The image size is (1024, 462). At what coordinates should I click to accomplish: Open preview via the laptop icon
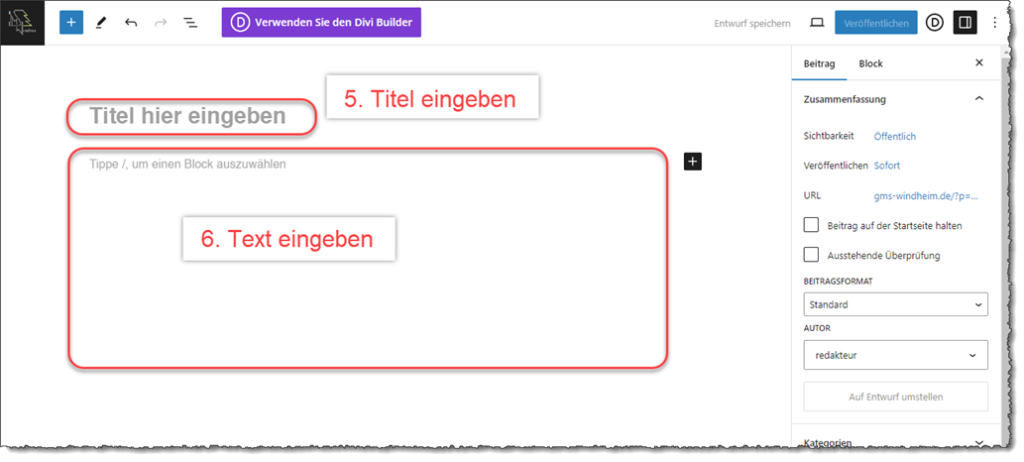[817, 23]
